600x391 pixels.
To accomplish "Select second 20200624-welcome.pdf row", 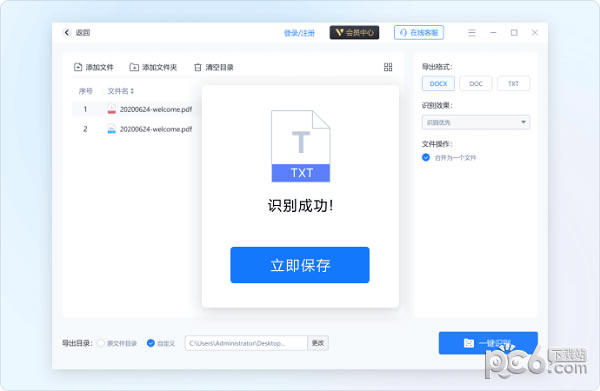I will [x=137, y=129].
